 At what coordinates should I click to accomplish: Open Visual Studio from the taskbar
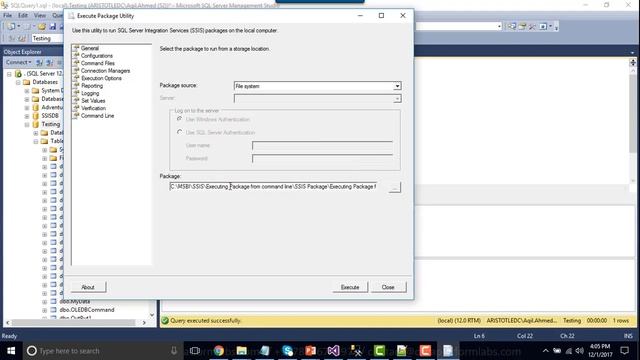pyautogui.click(x=333, y=351)
